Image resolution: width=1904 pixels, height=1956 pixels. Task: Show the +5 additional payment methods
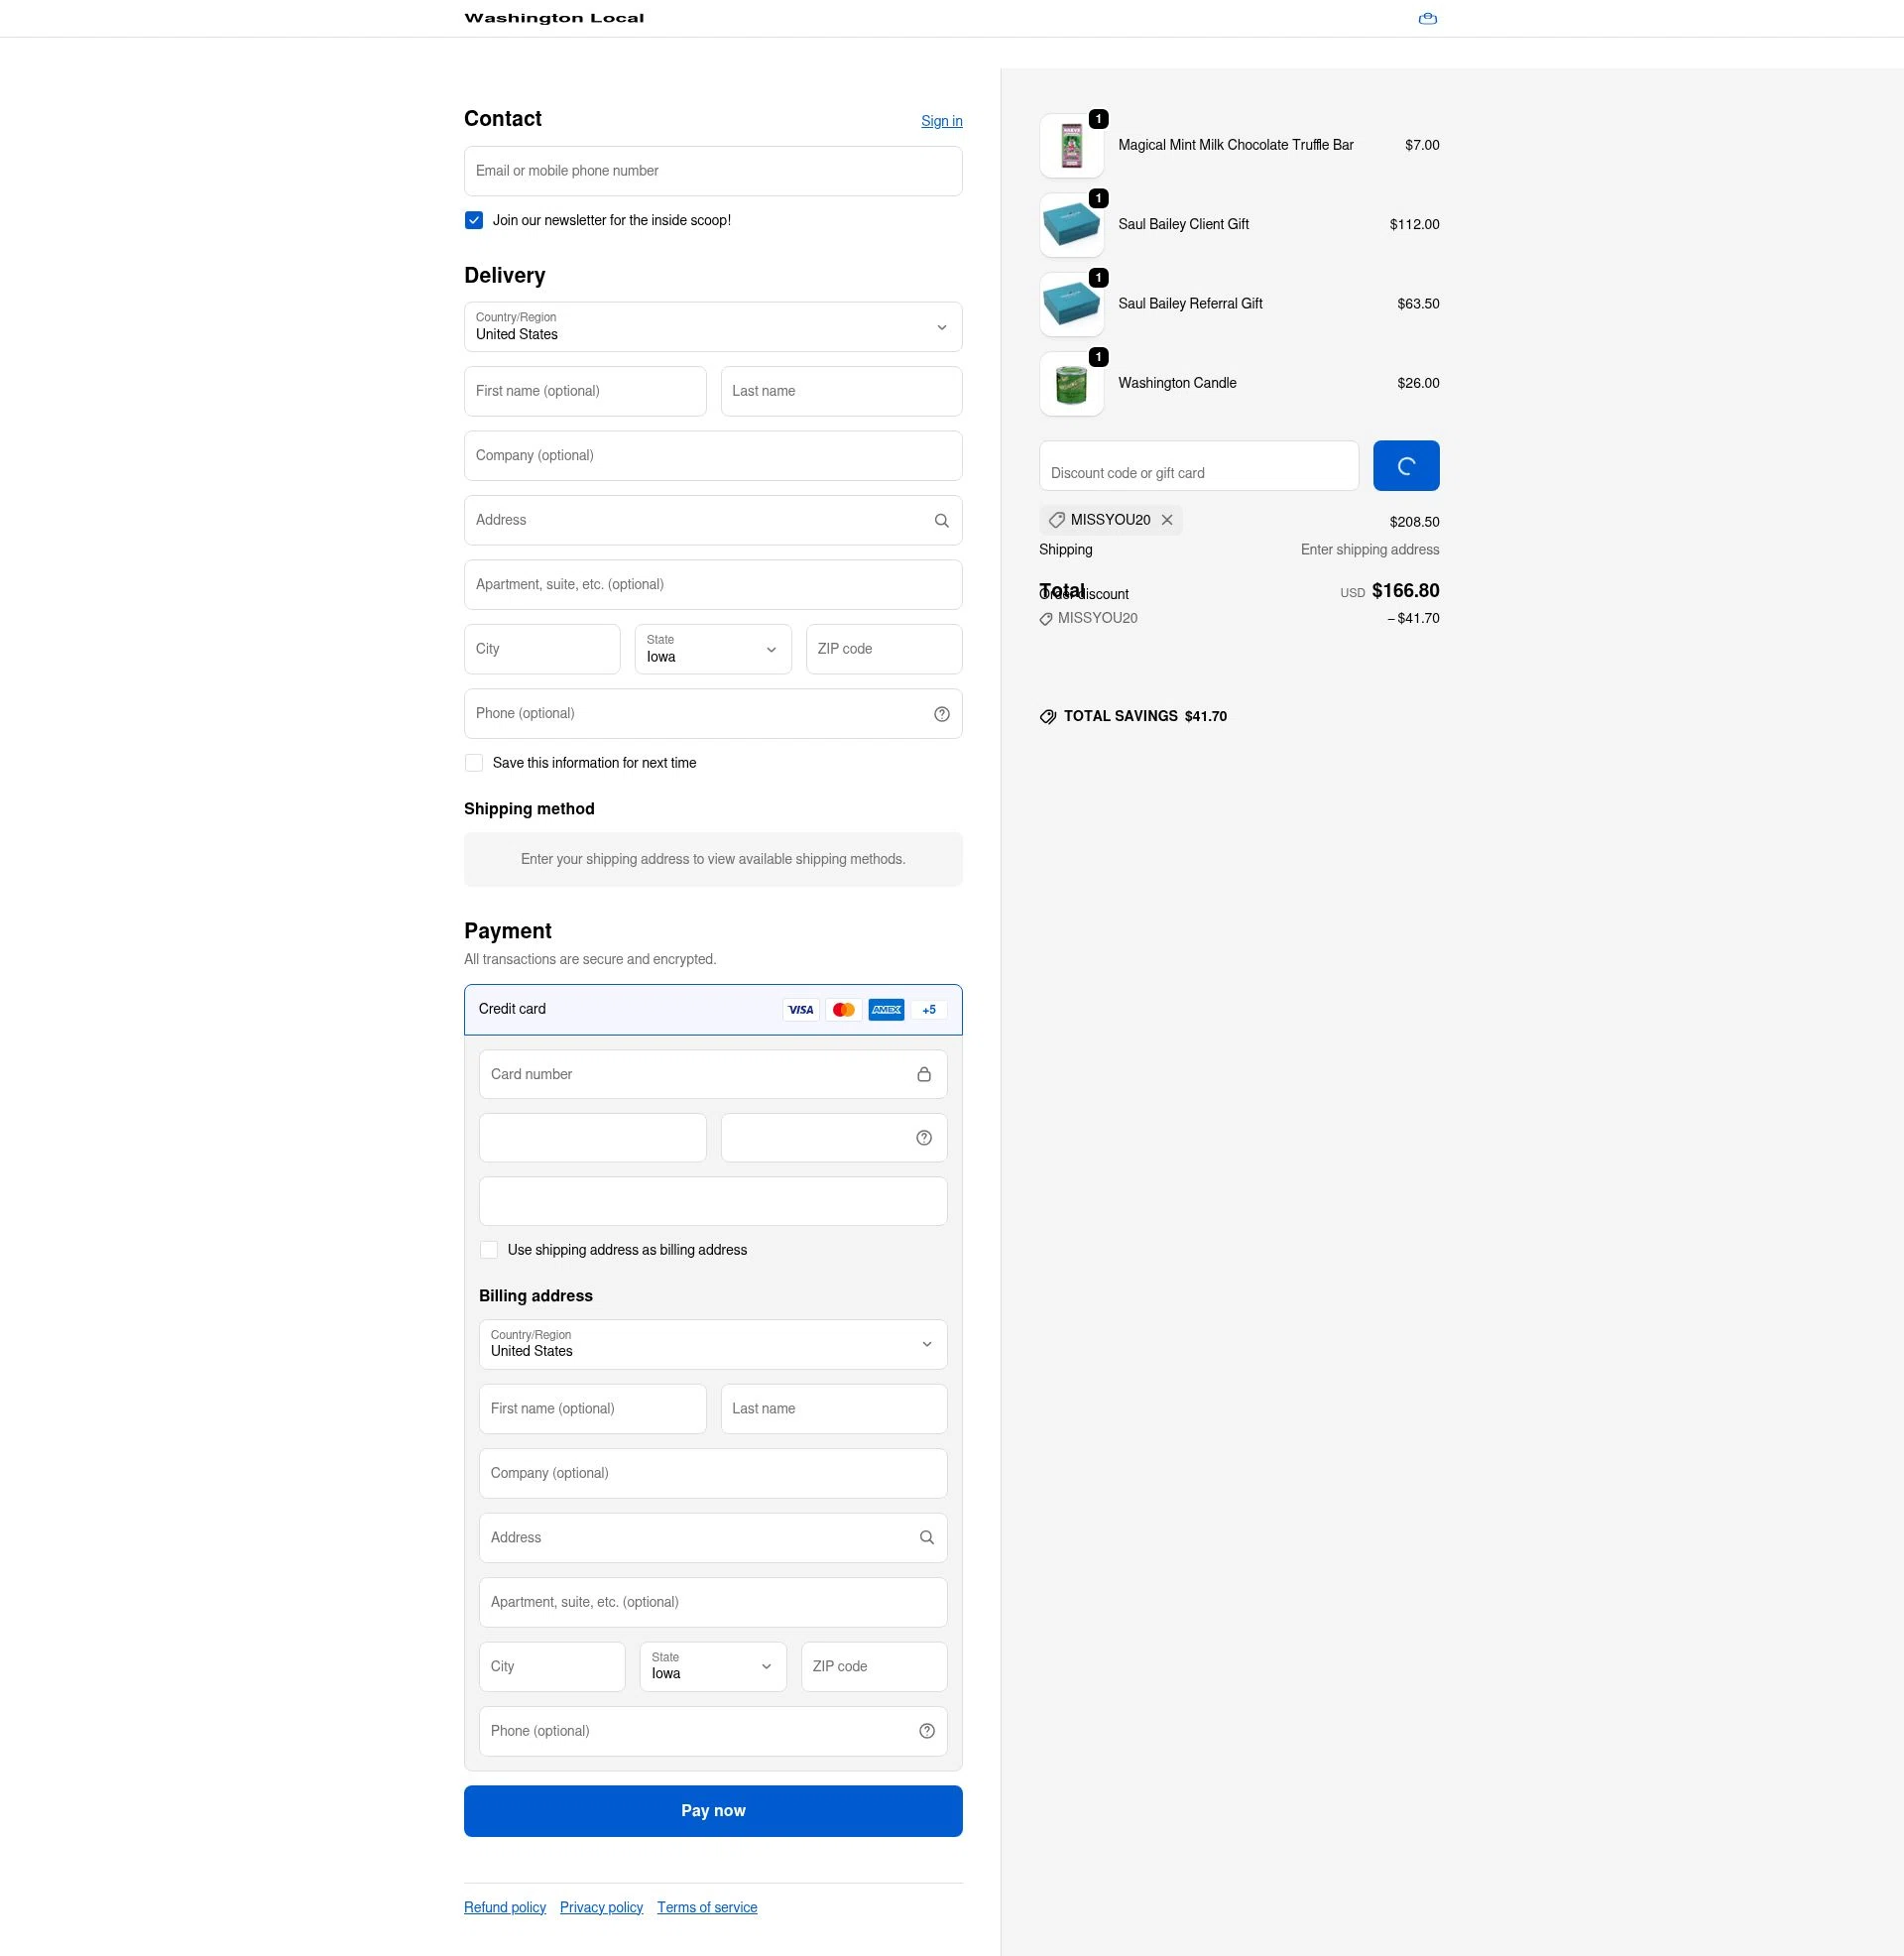(928, 1009)
